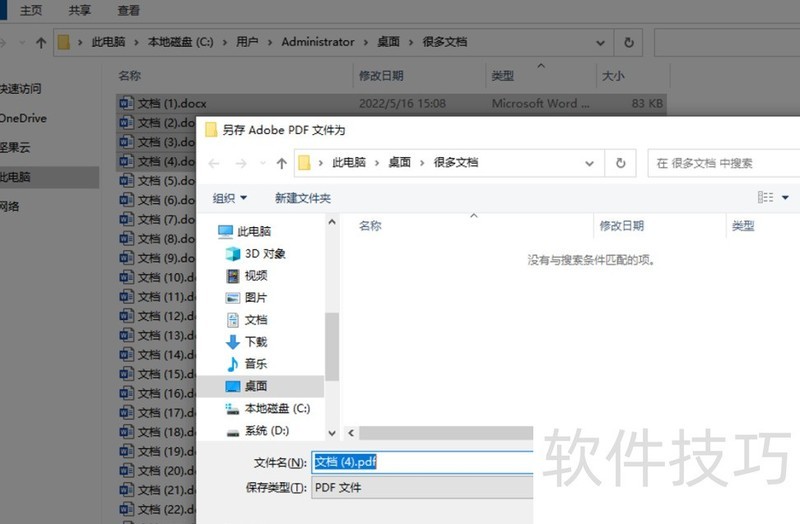Expand save dialog address dropdown
This screenshot has height=524, width=800.
[x=589, y=163]
